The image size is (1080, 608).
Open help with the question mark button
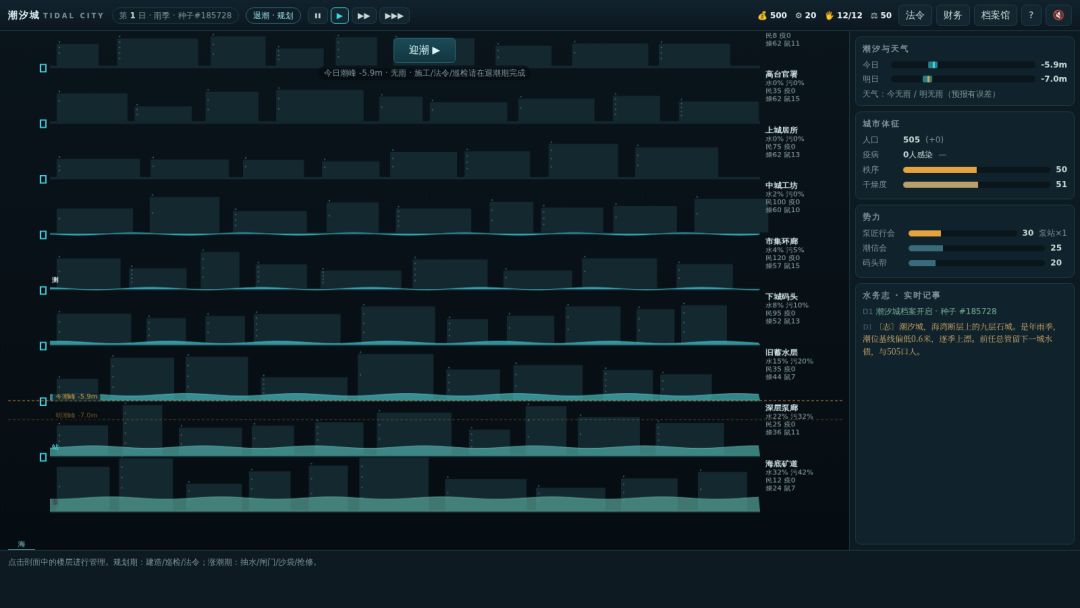pos(1031,15)
